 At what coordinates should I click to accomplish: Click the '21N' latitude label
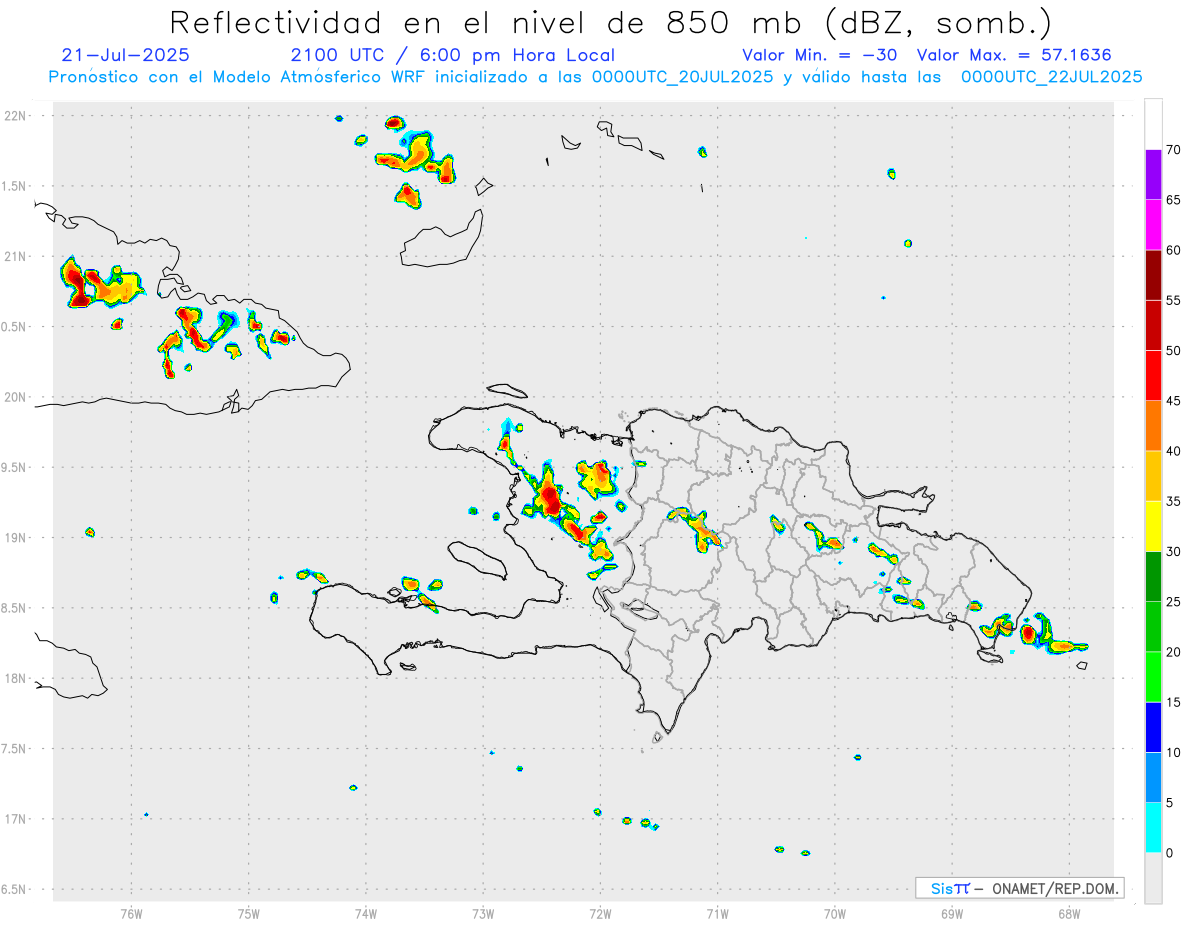click(17, 256)
